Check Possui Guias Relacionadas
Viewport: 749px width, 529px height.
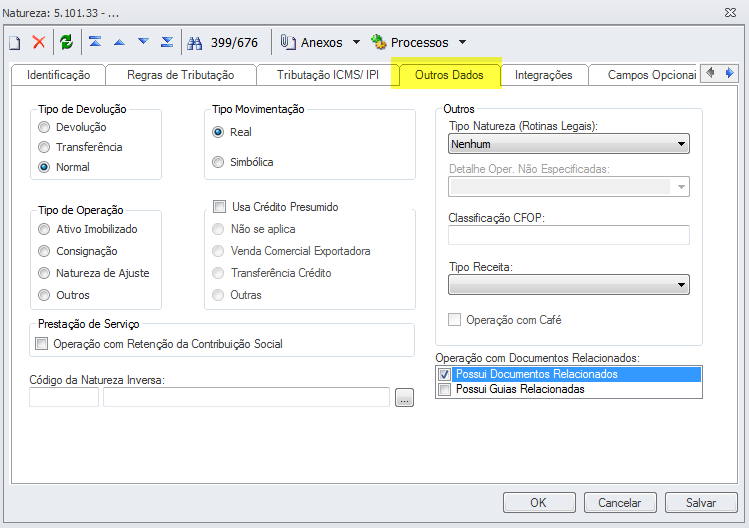(444, 389)
